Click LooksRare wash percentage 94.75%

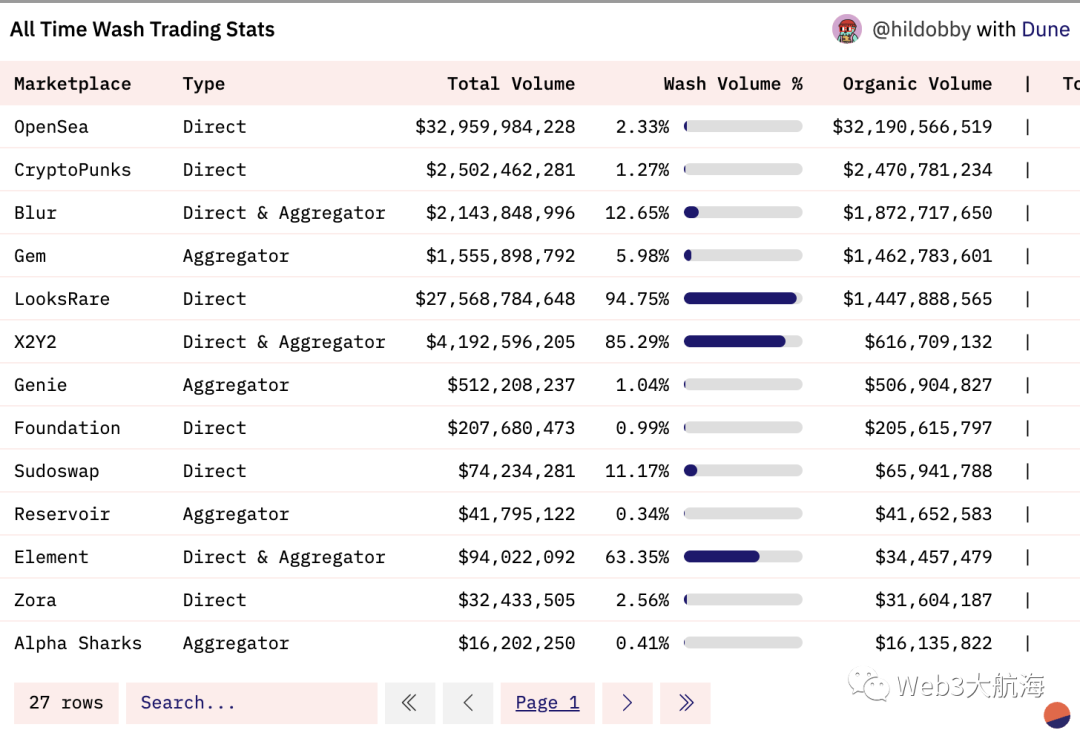(x=637, y=299)
